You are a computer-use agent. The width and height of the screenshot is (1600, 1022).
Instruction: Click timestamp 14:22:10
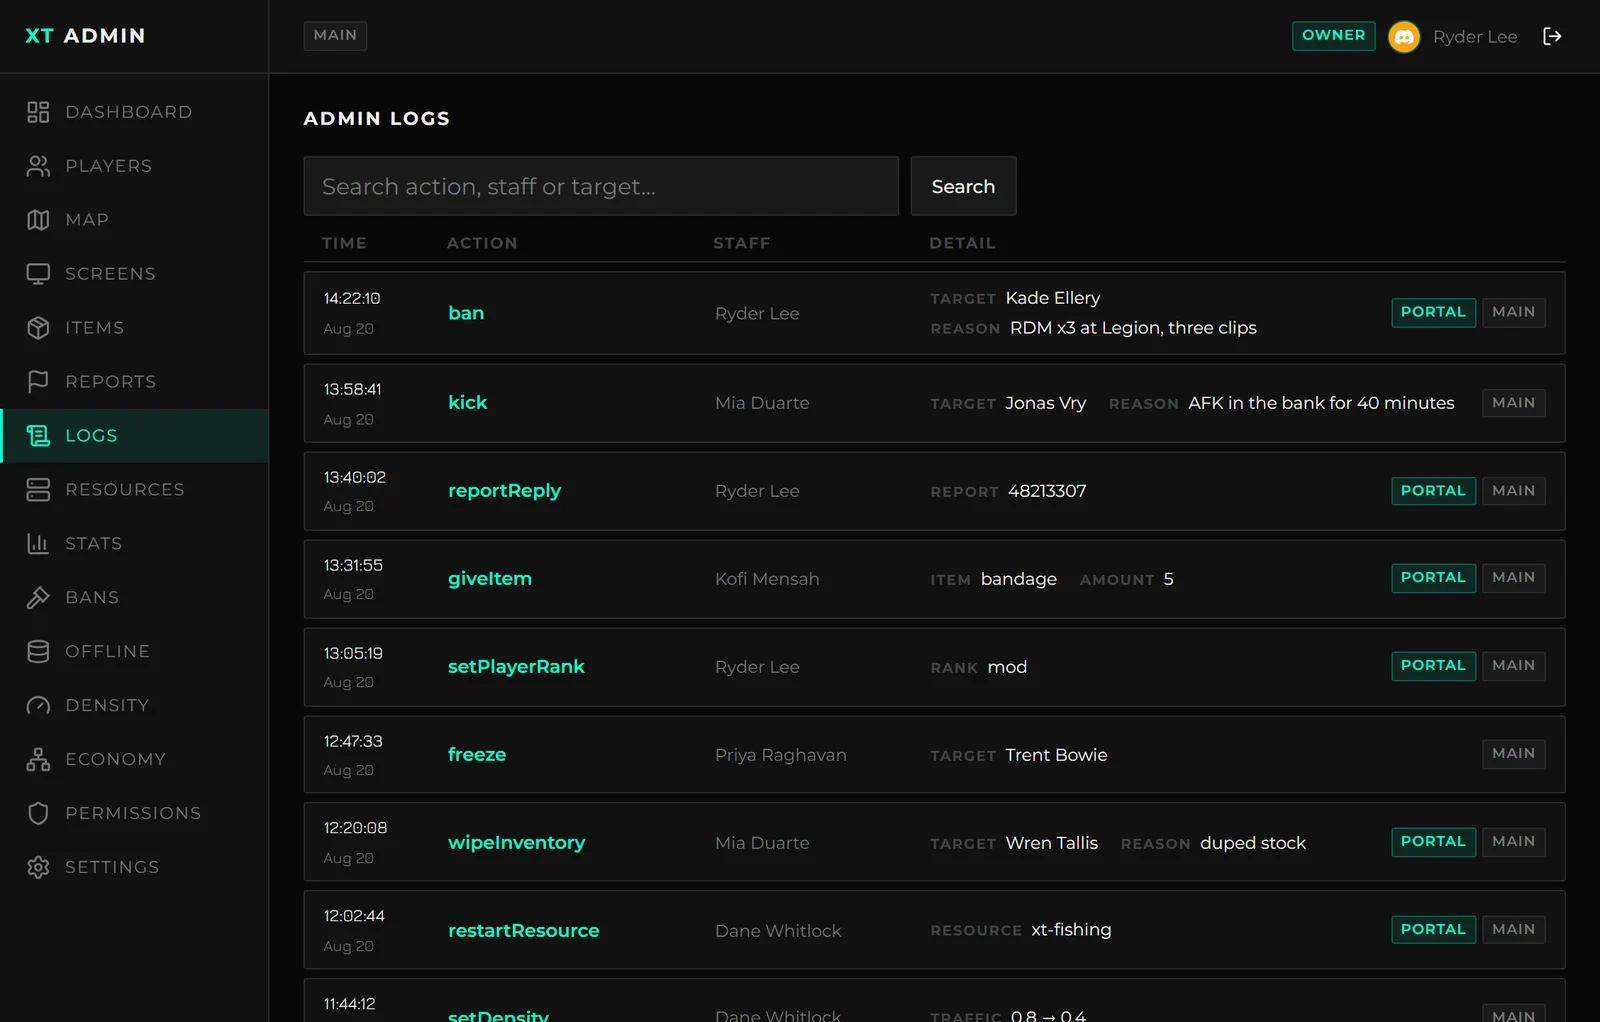tap(352, 298)
